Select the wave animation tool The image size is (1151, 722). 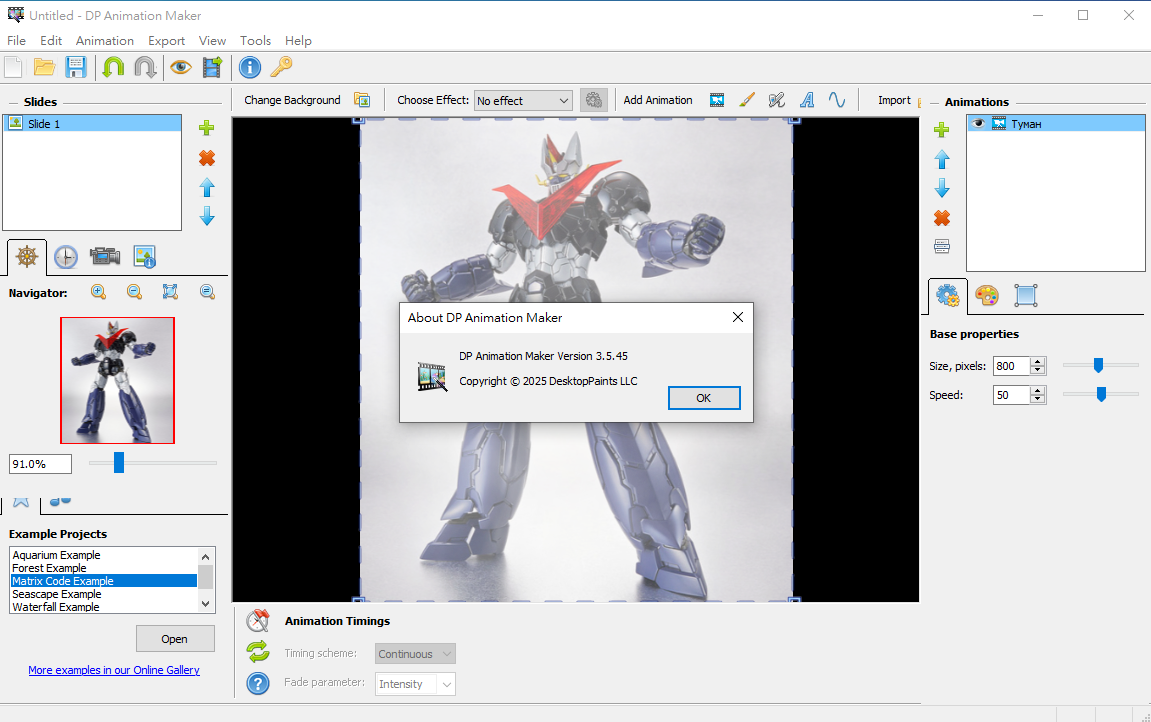point(837,100)
